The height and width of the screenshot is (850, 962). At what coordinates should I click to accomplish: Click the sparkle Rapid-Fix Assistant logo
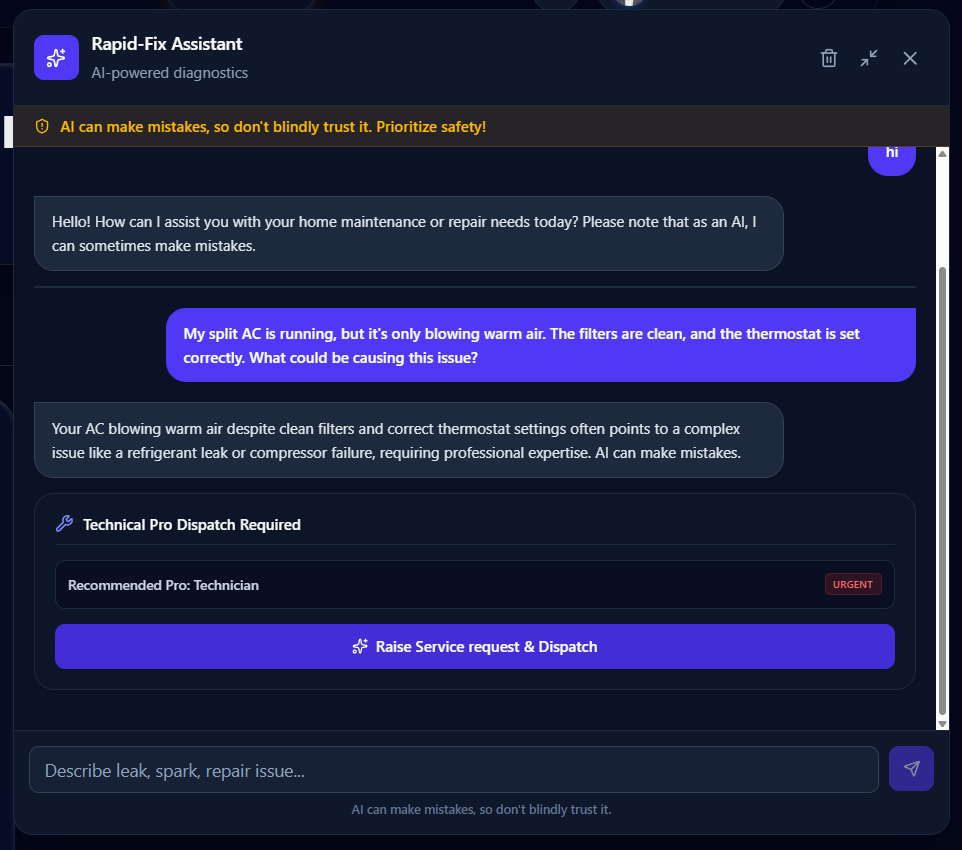pyautogui.click(x=56, y=58)
